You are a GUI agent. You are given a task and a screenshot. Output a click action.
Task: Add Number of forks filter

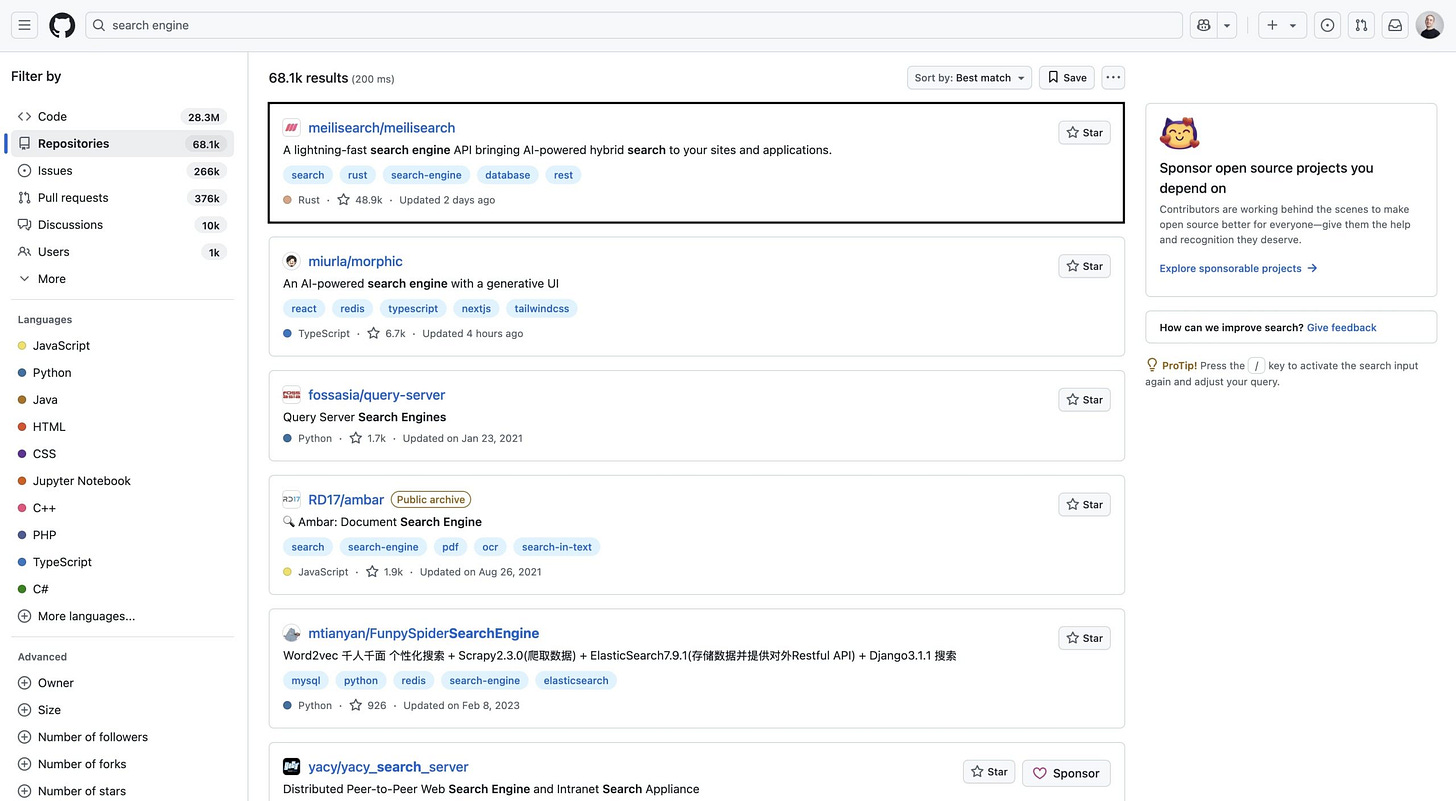click(121, 764)
